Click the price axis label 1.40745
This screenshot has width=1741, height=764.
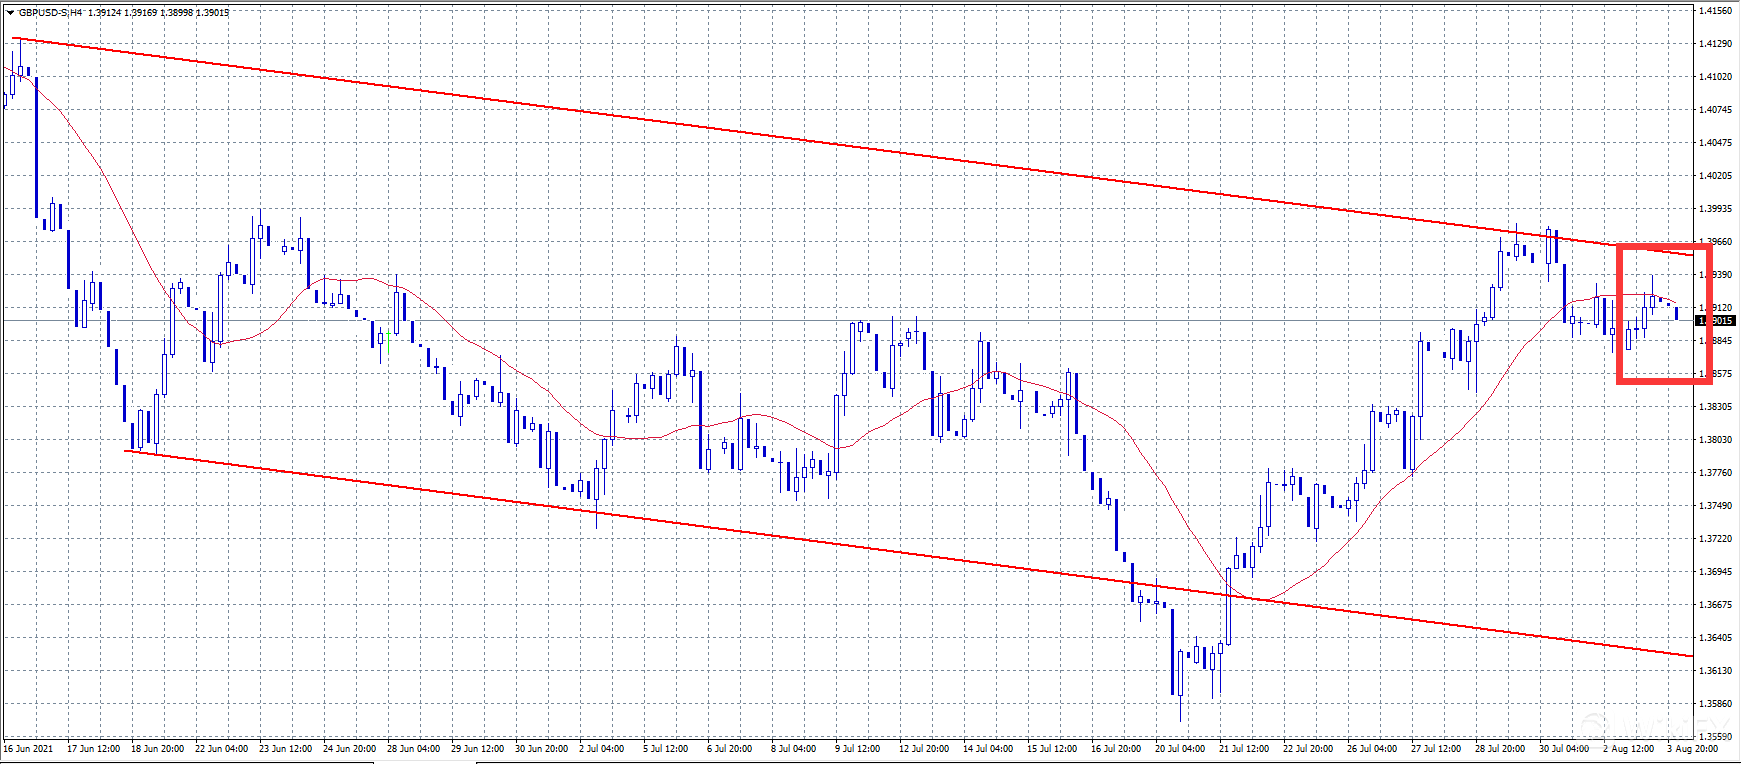(x=1715, y=110)
